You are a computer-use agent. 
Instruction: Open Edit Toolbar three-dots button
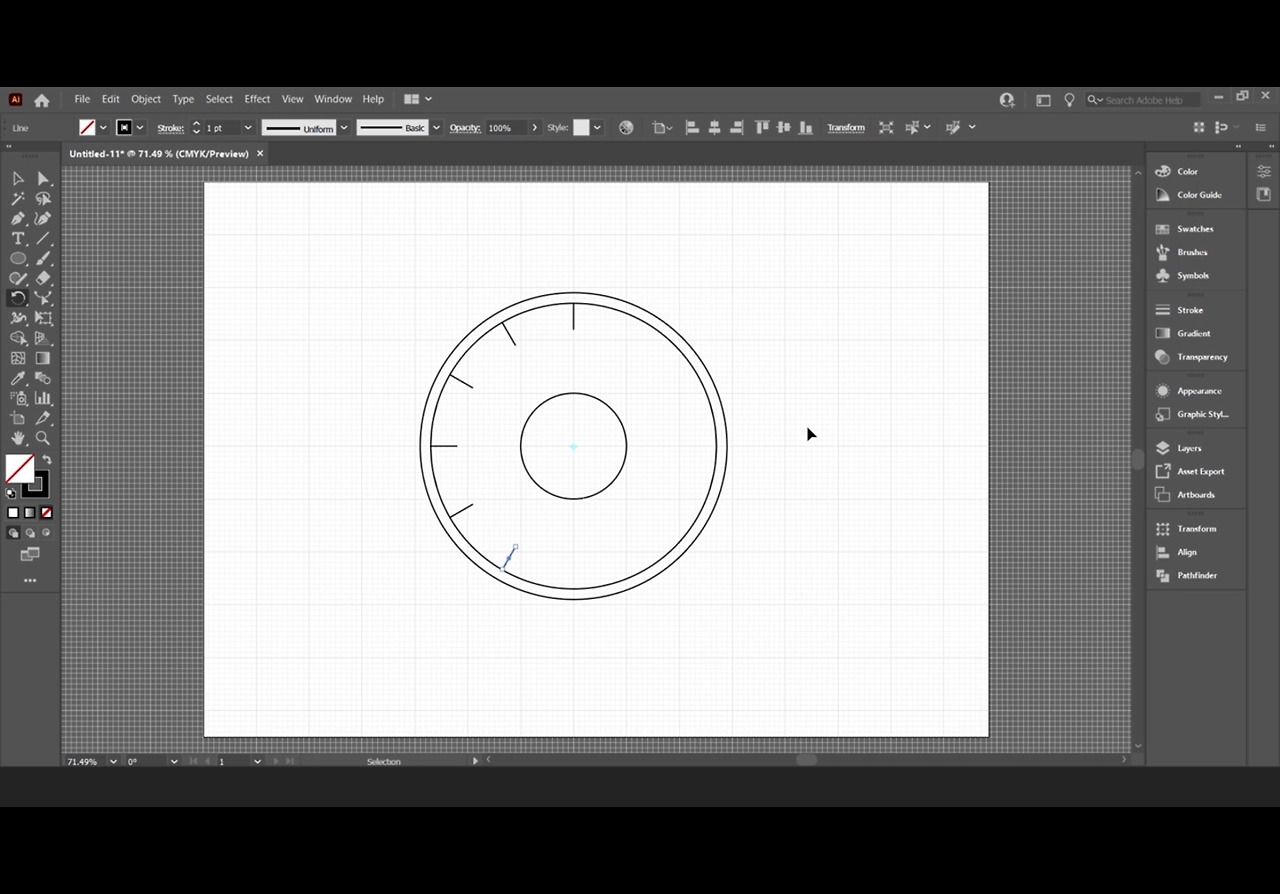(30, 580)
